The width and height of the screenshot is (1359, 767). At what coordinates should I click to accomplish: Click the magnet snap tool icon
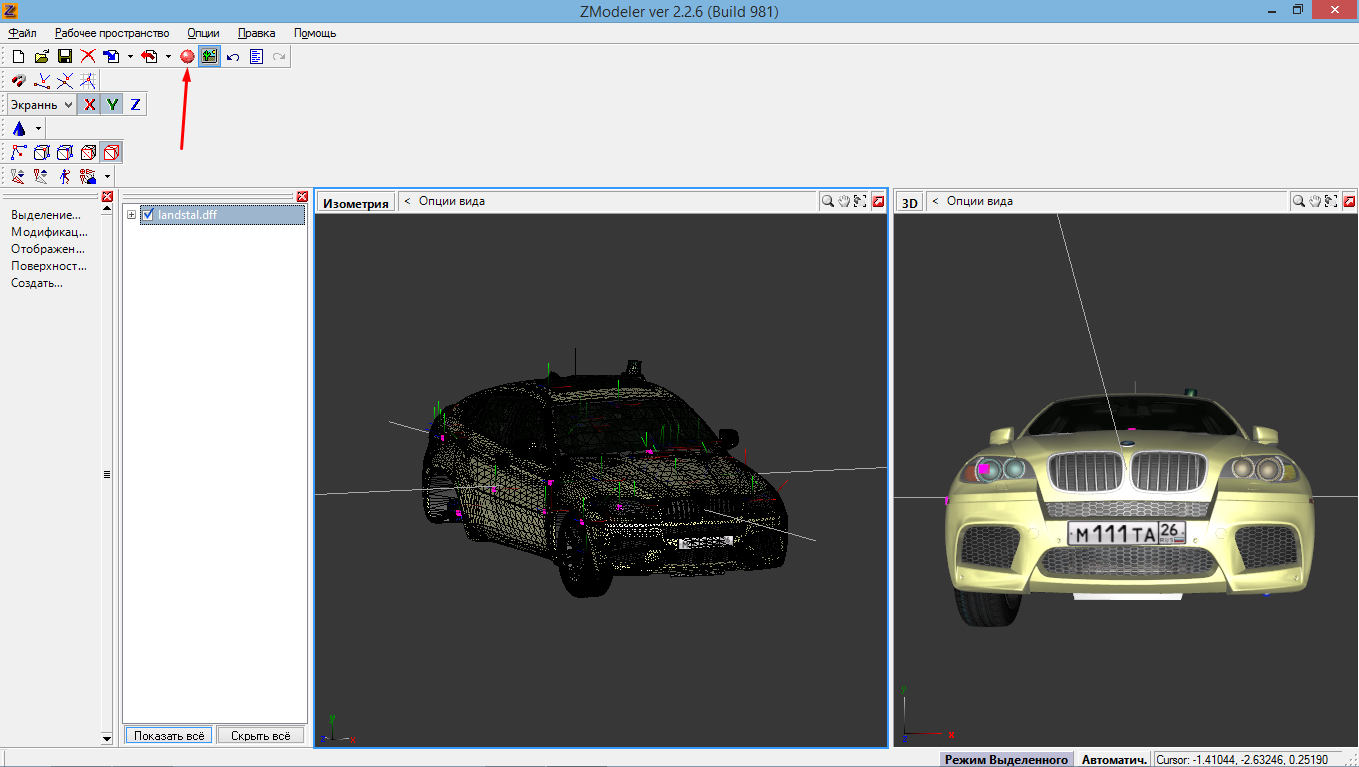tap(19, 81)
